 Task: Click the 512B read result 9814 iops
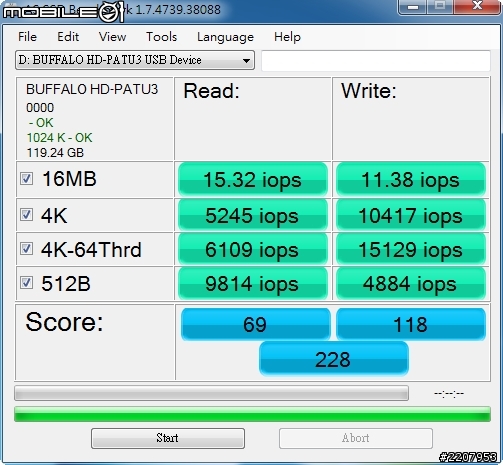(x=253, y=284)
